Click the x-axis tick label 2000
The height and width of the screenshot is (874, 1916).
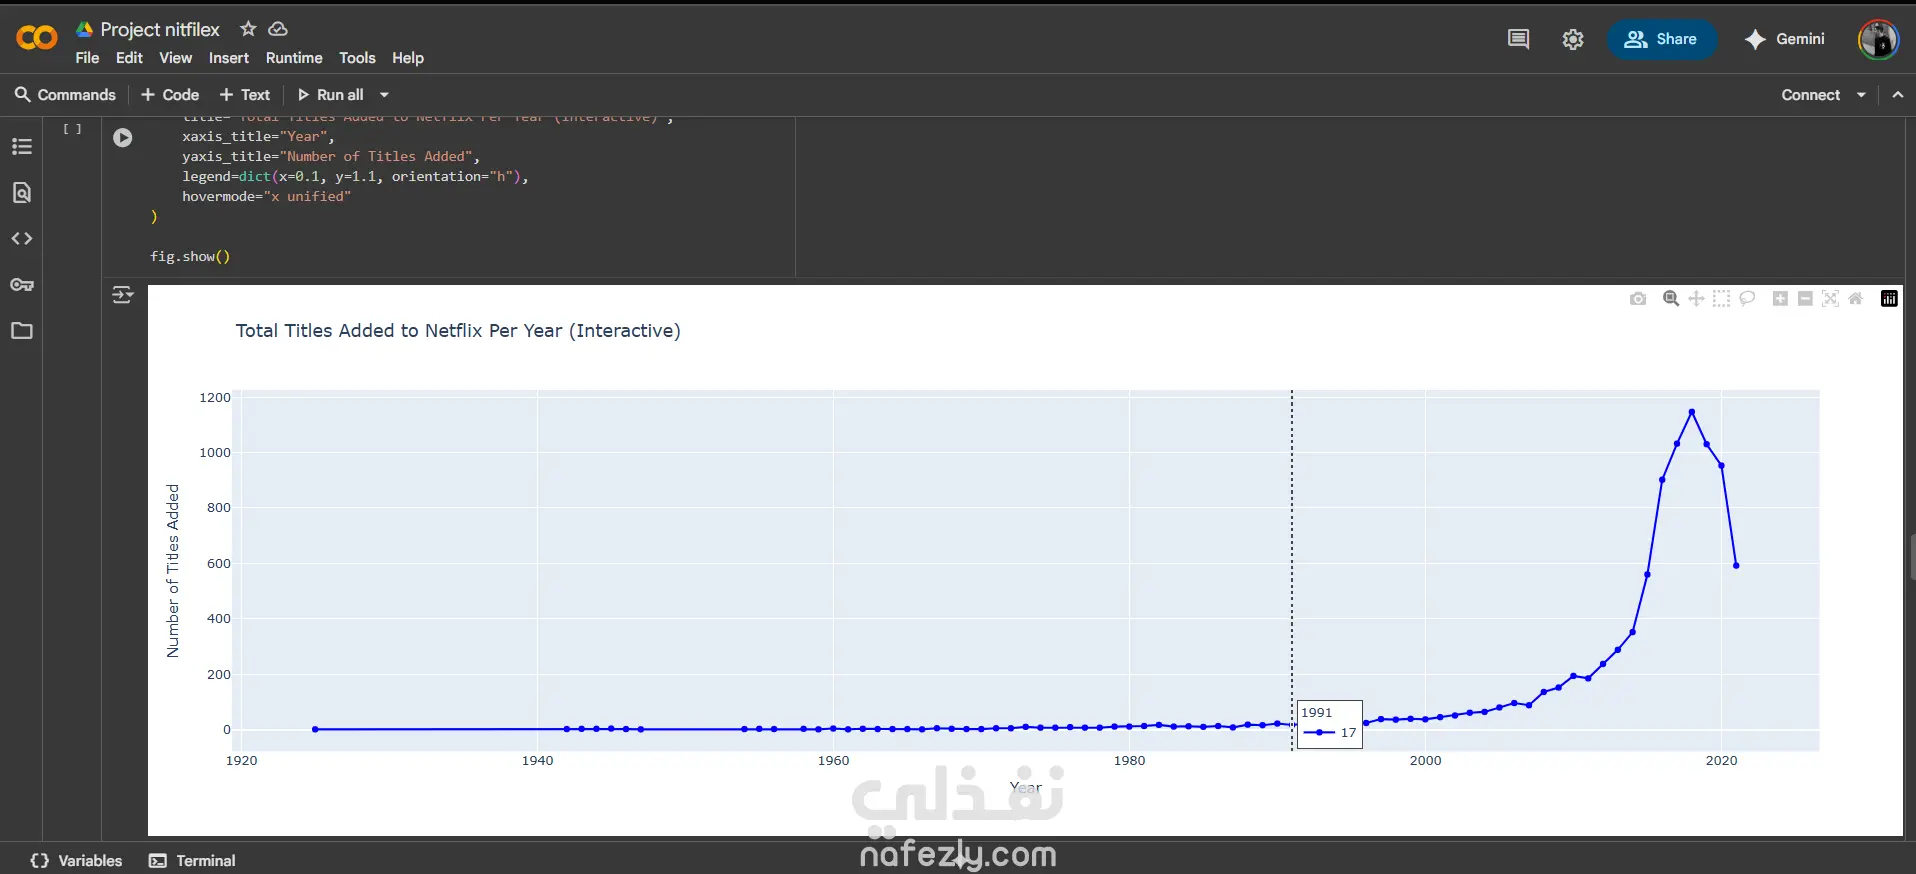[x=1425, y=761]
